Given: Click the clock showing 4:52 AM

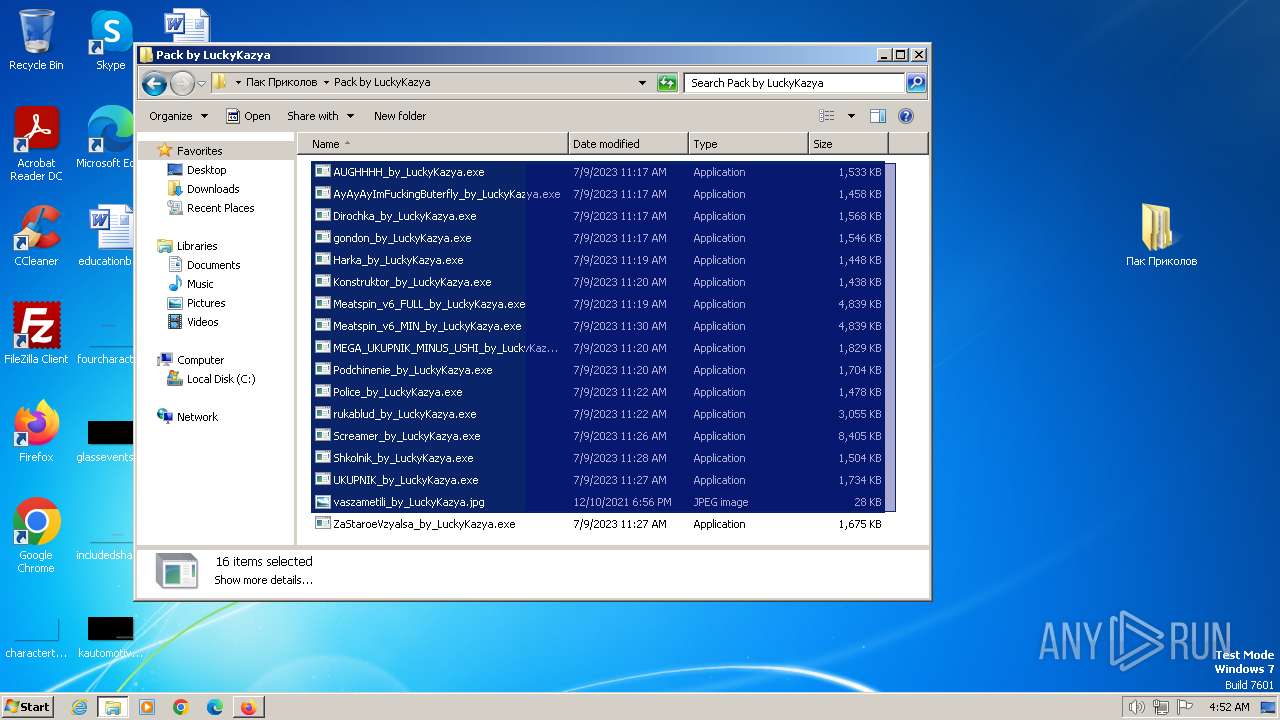Looking at the screenshot, I should [1229, 707].
